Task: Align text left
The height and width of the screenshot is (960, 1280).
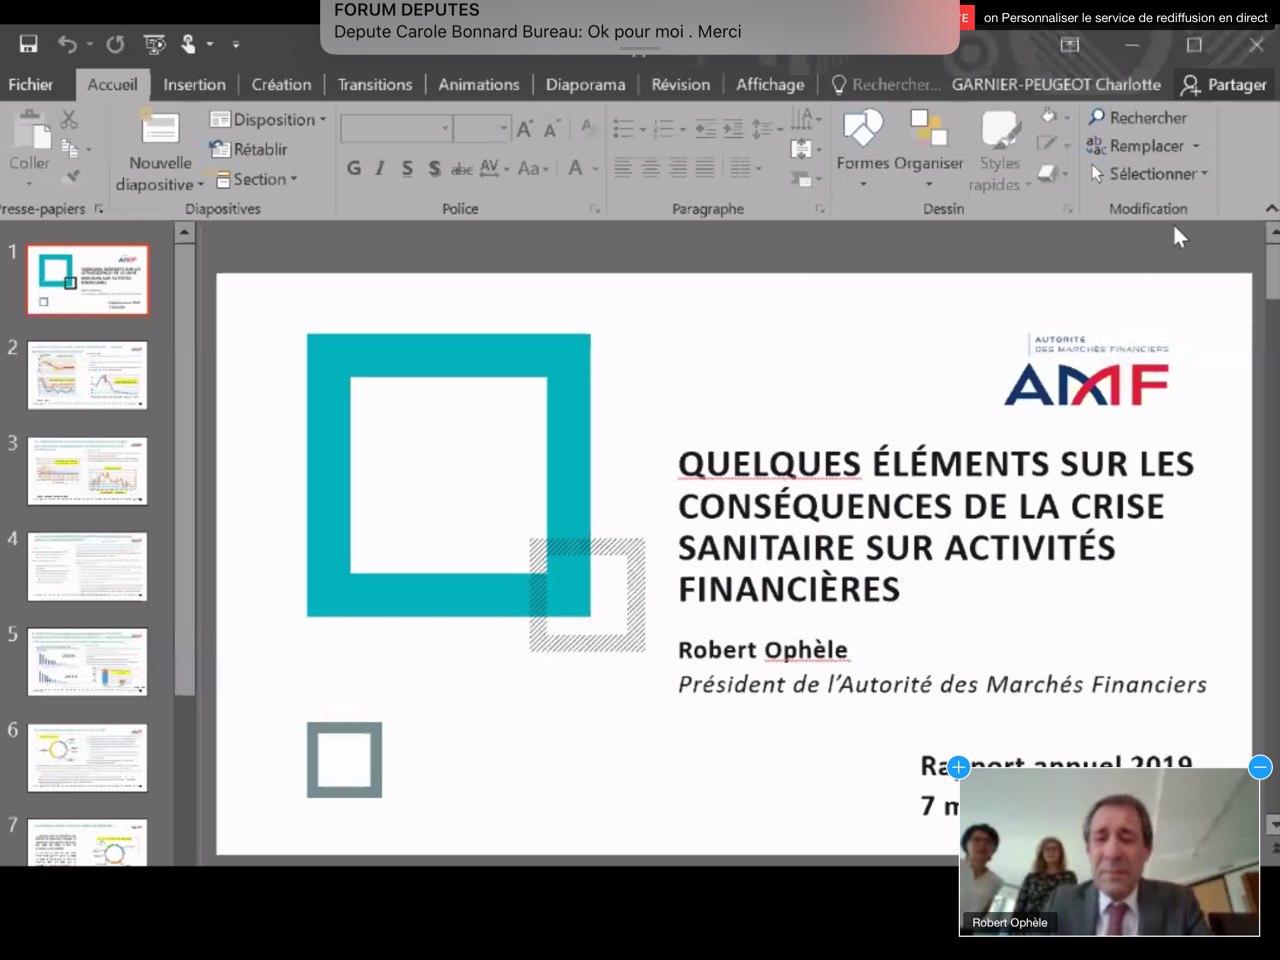Action: pyautogui.click(x=623, y=168)
